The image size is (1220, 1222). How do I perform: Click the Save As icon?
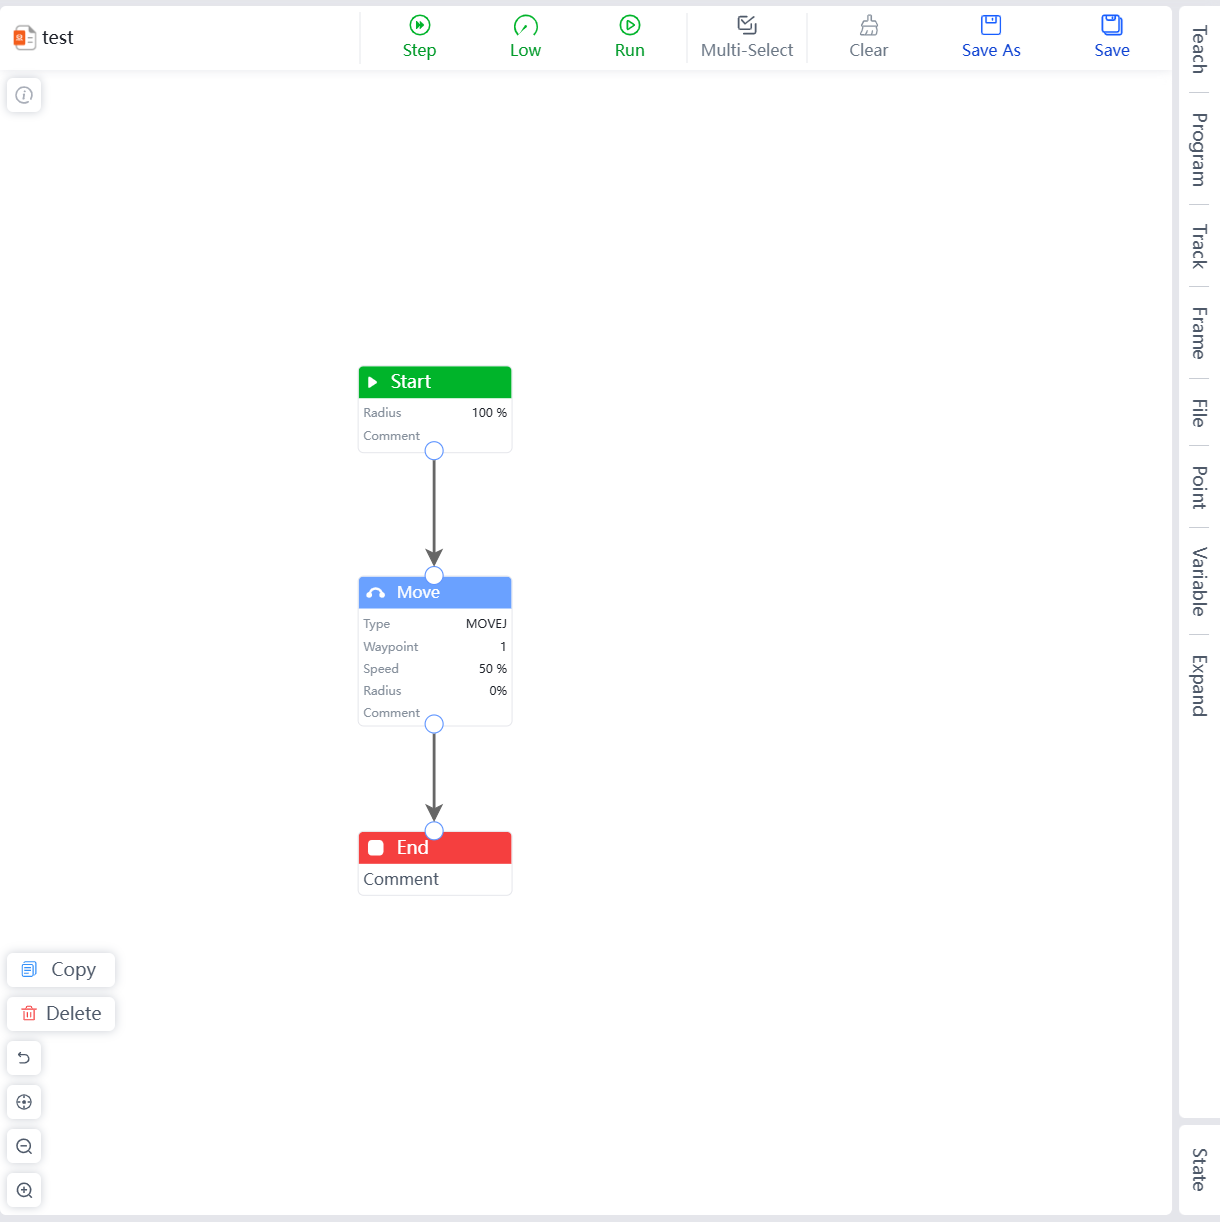[991, 26]
